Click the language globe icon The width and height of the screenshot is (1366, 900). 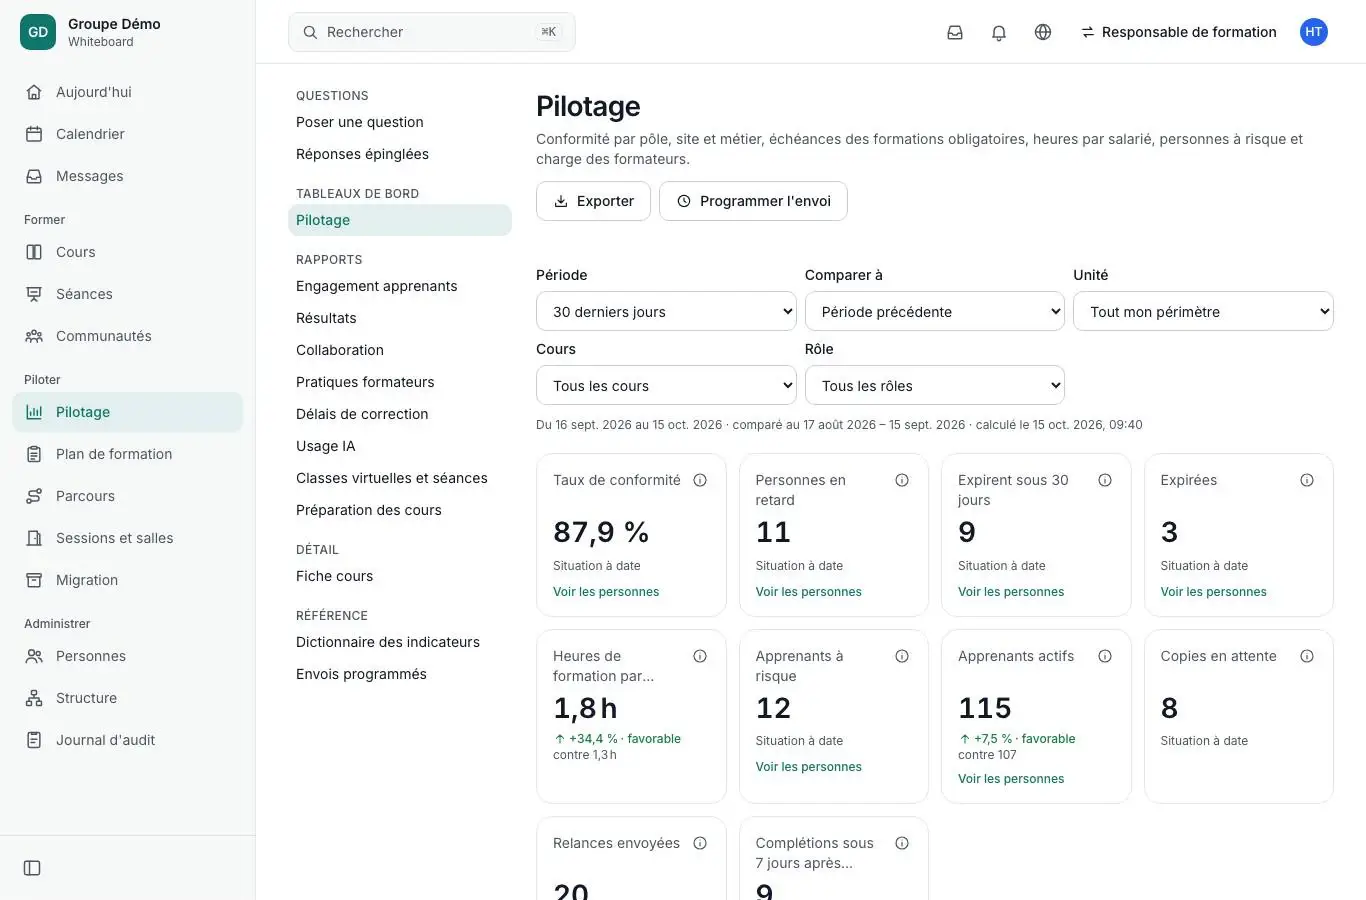(1043, 32)
